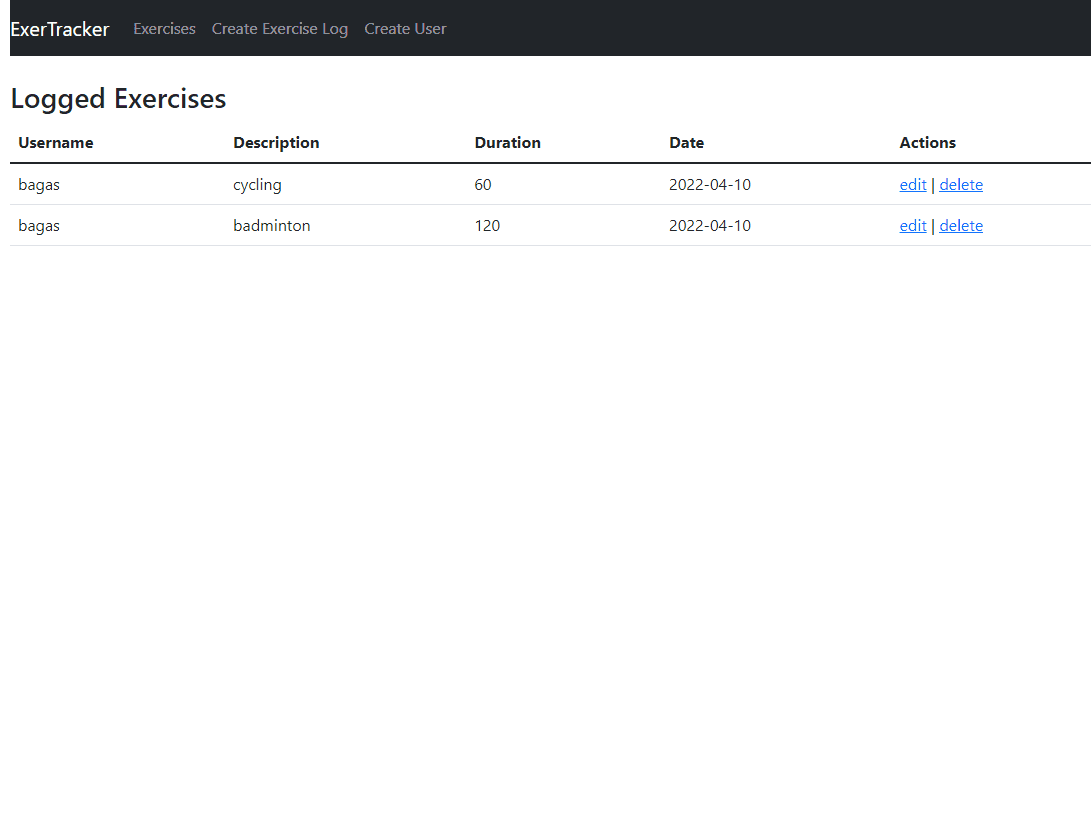Open the Create User page
This screenshot has height=818, width=1091.
pyautogui.click(x=405, y=29)
